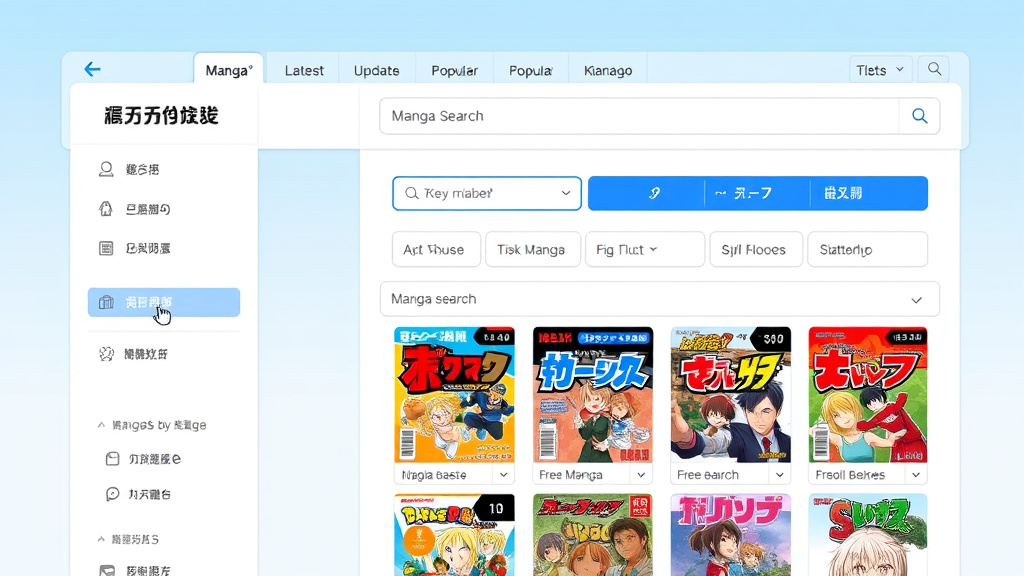Select the community people icon in sidebar
The width and height of the screenshot is (1024, 576).
click(107, 353)
